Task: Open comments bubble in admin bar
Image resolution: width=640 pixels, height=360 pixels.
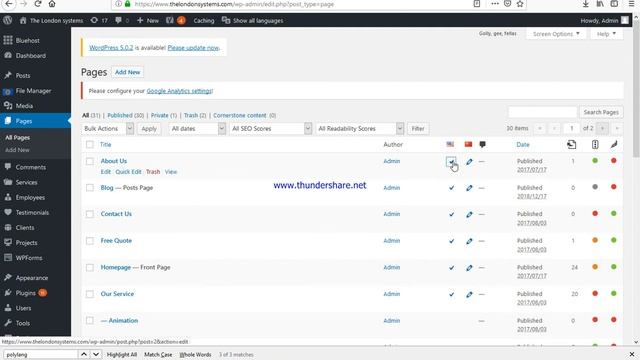Action: point(122,20)
